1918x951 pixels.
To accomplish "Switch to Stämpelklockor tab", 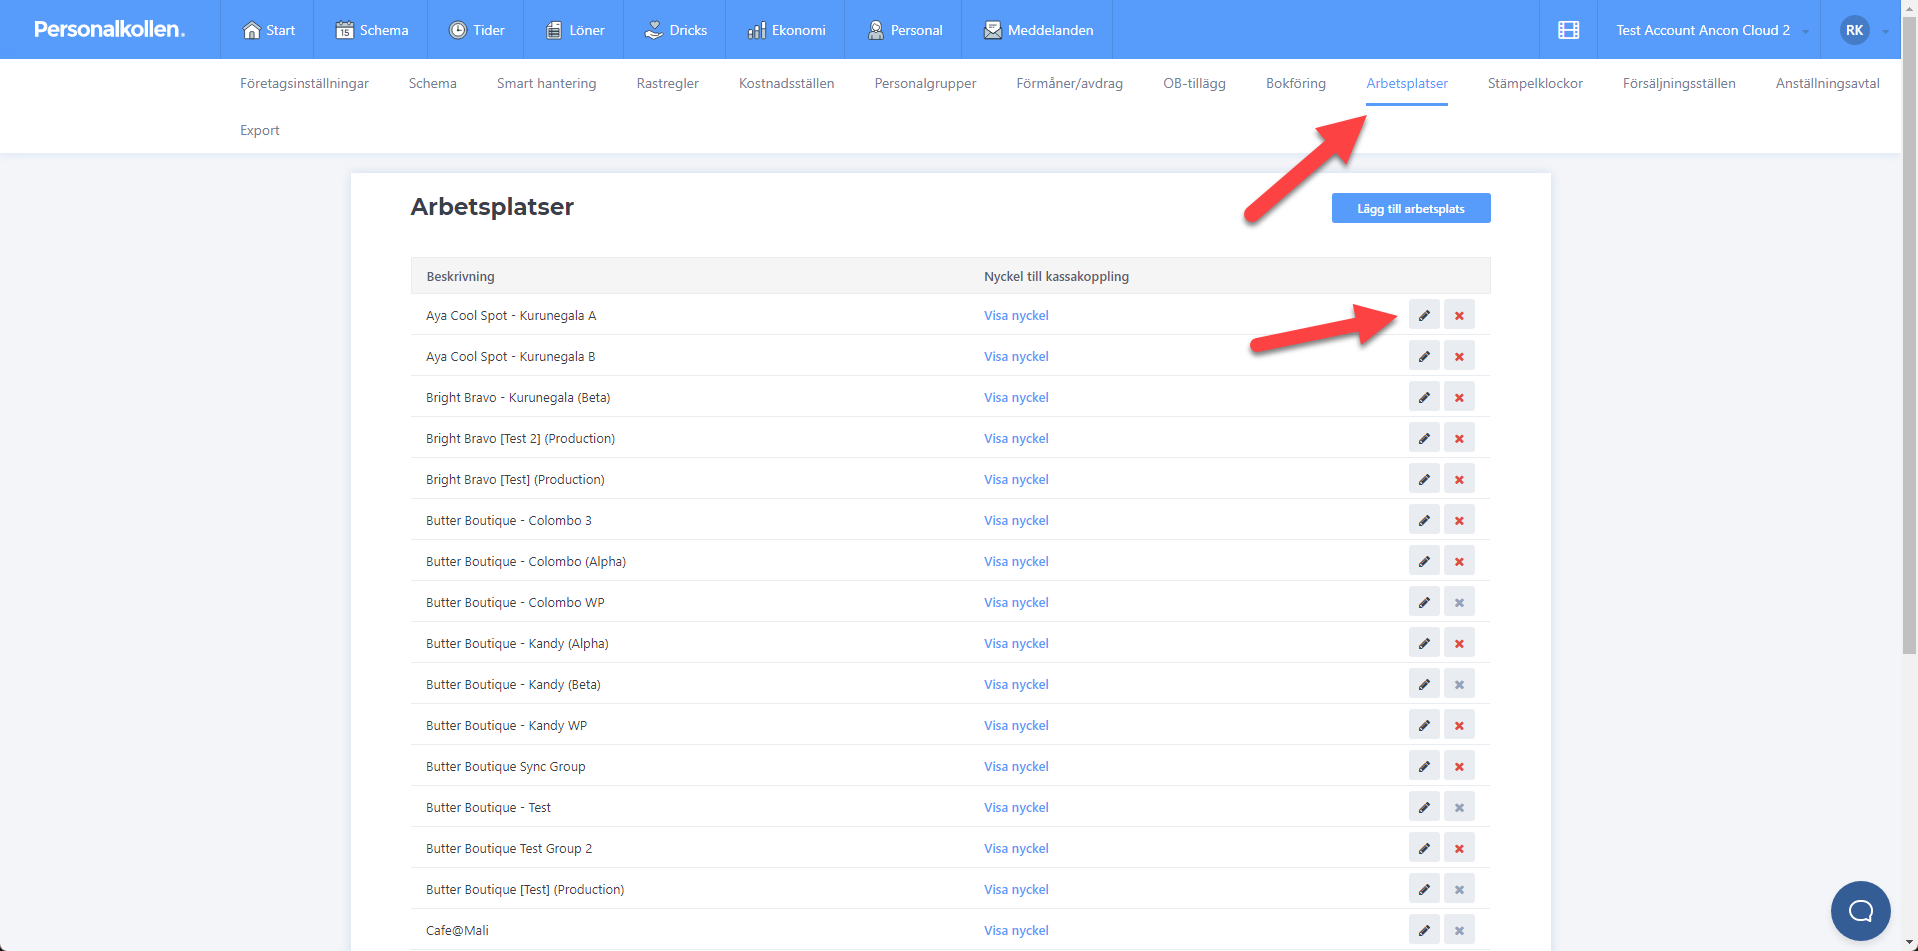I will (x=1535, y=83).
